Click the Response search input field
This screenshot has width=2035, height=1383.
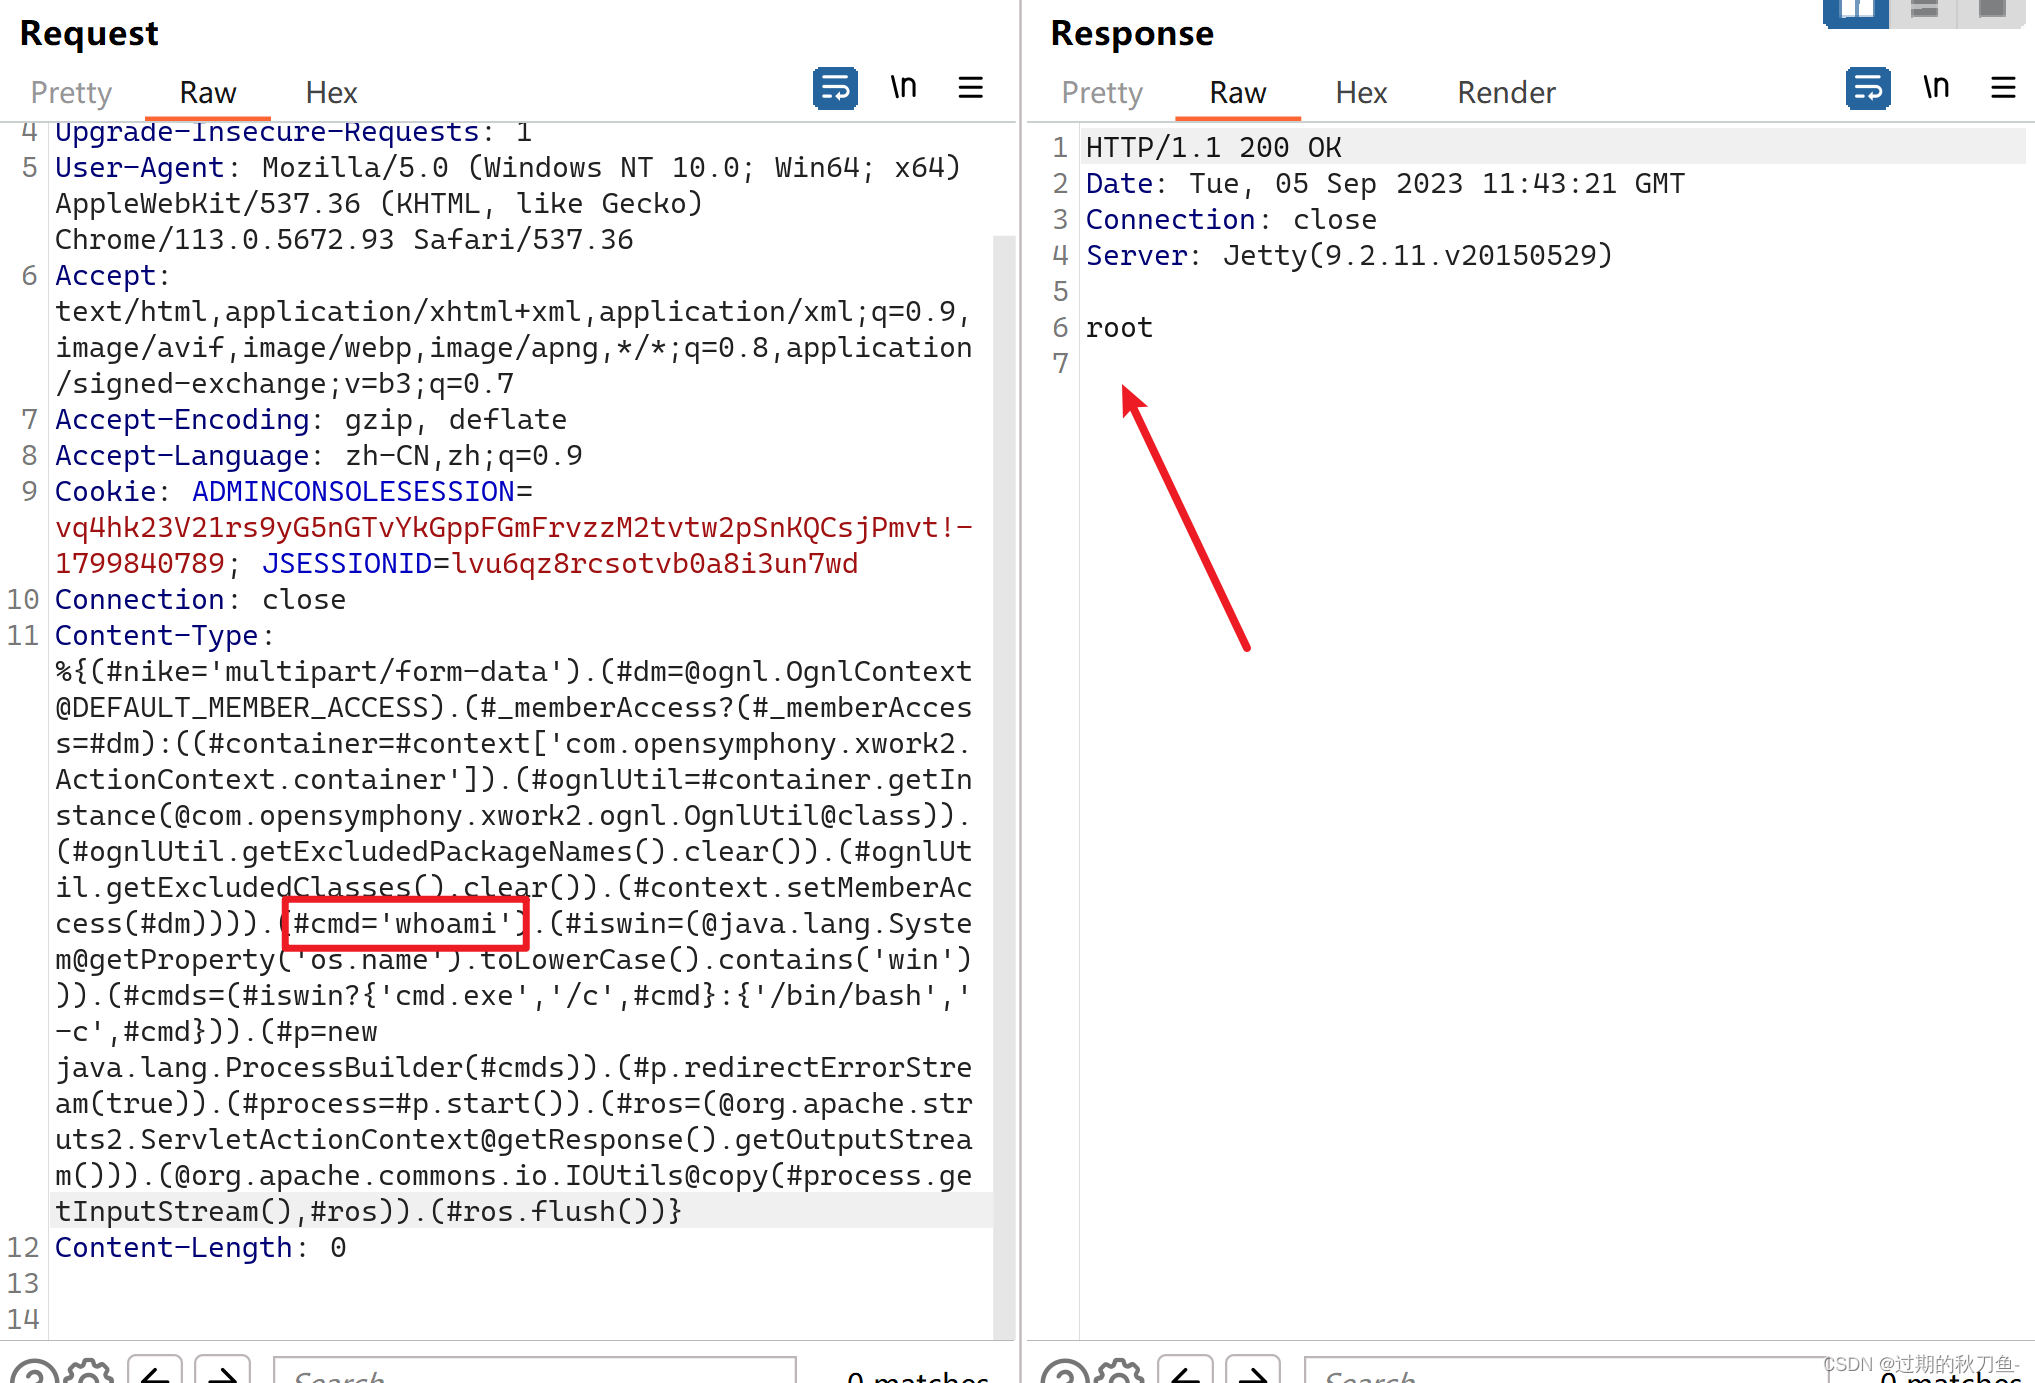point(1565,1372)
